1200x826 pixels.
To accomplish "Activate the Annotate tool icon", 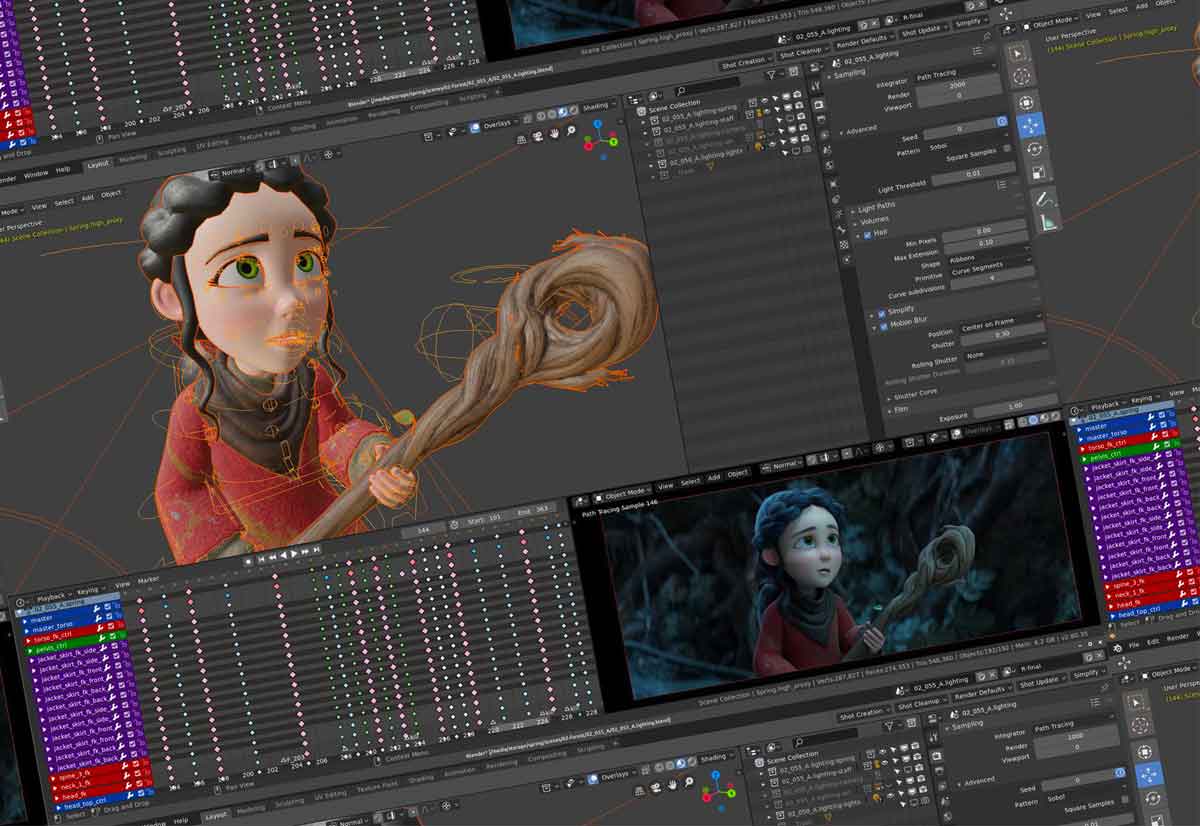I will pos(1045,199).
